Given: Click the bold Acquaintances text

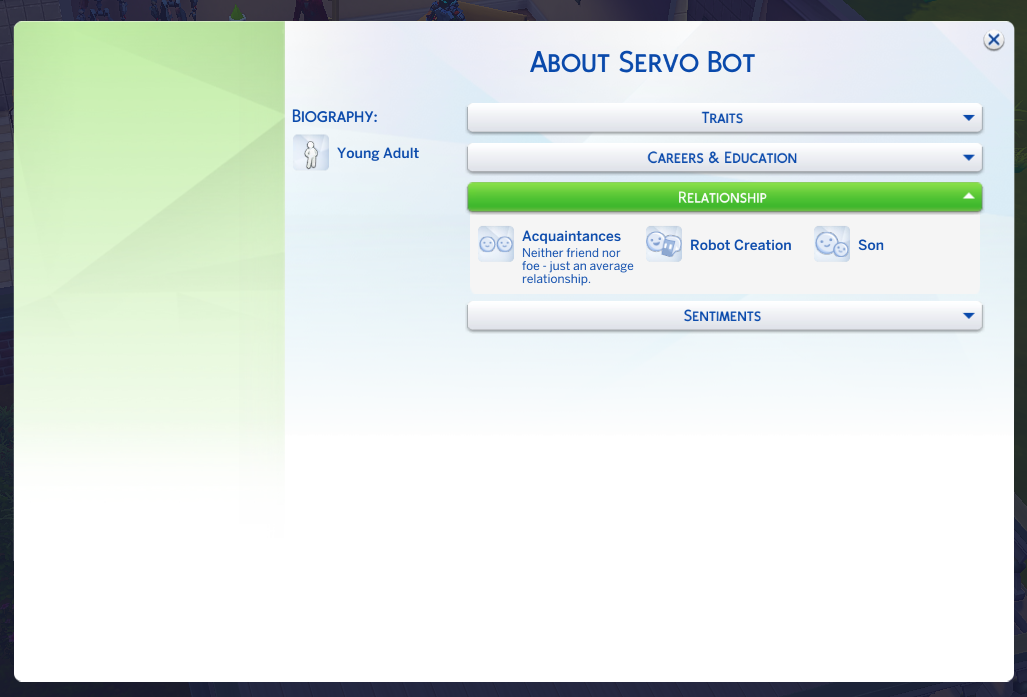Looking at the screenshot, I should coord(571,236).
